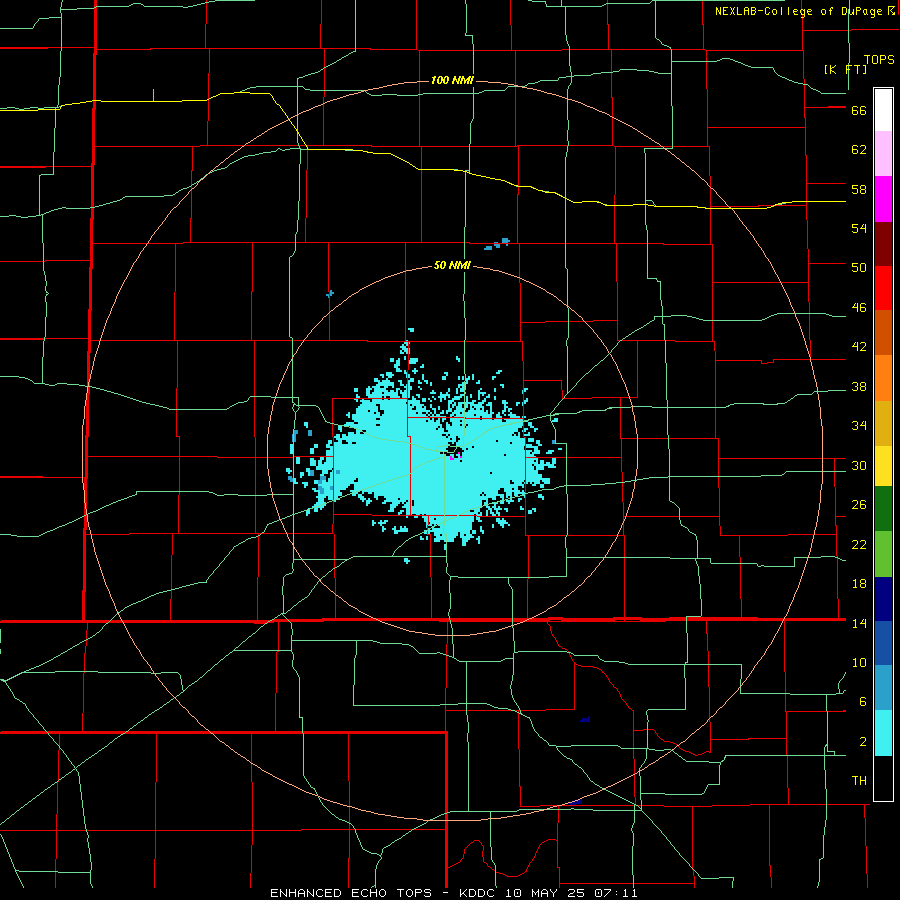Click the 50 legend value
The height and width of the screenshot is (900, 900).
coord(859,268)
